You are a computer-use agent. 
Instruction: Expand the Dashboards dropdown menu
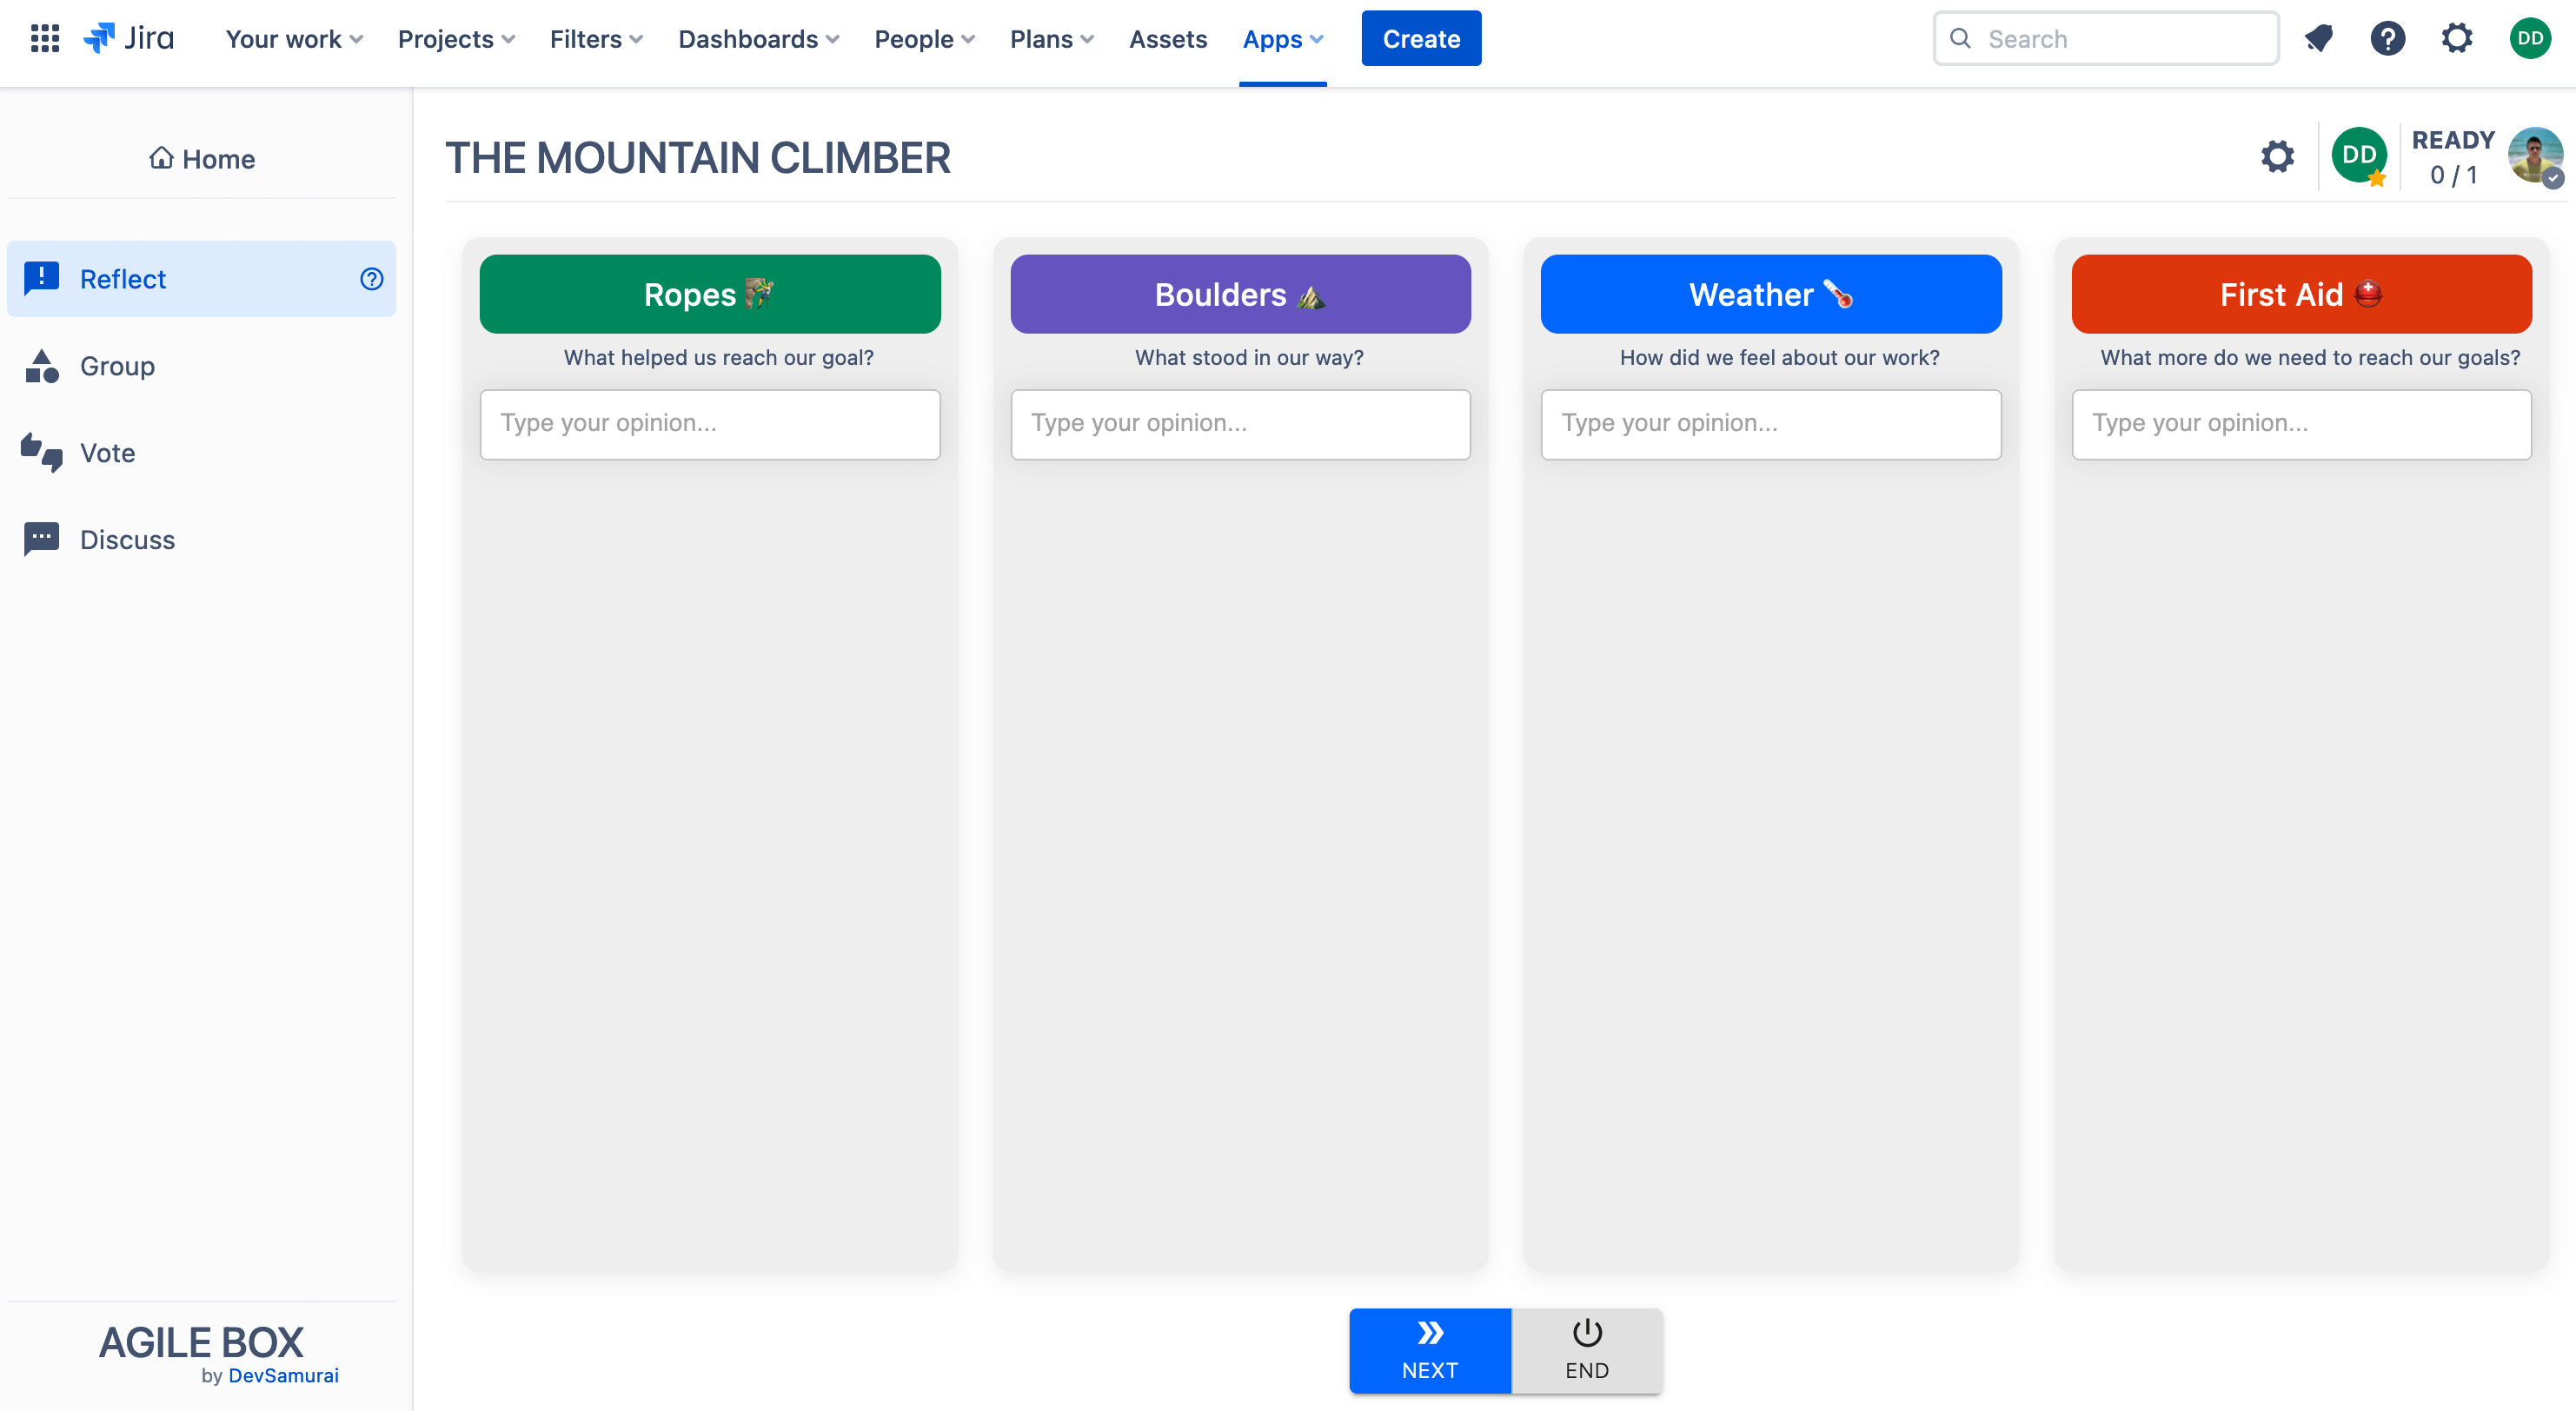[x=758, y=39]
